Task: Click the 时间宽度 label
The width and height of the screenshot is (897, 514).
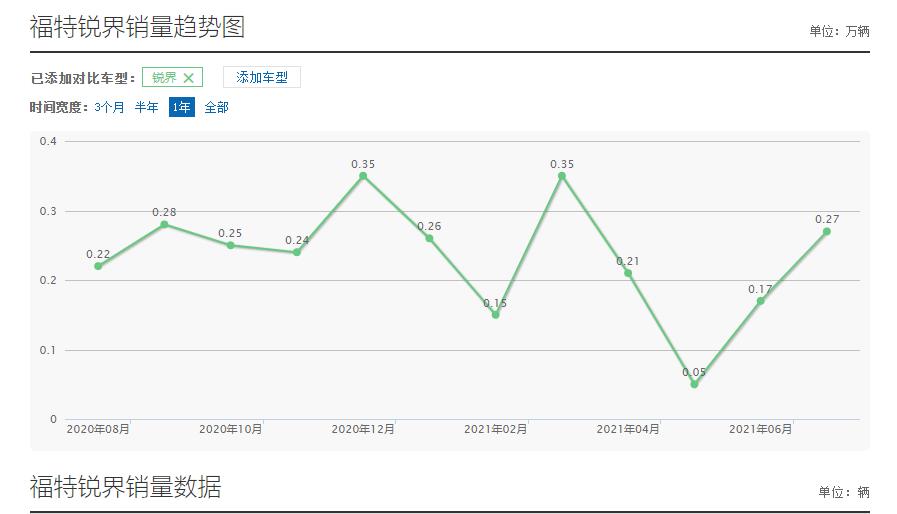Action: [x=59, y=108]
